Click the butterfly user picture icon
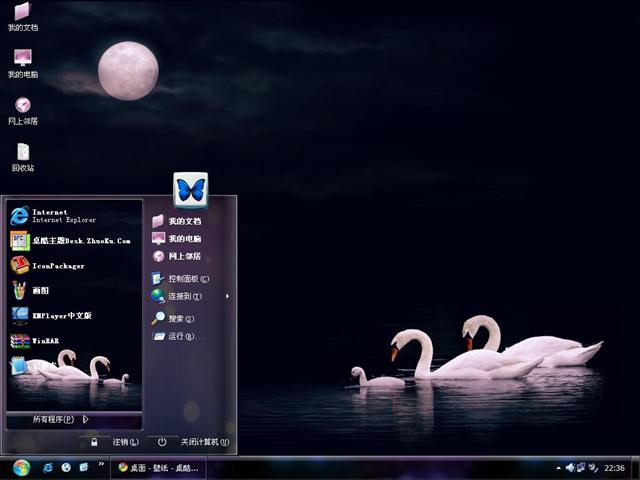Screen dimensions: 640x480 [x=190, y=189]
